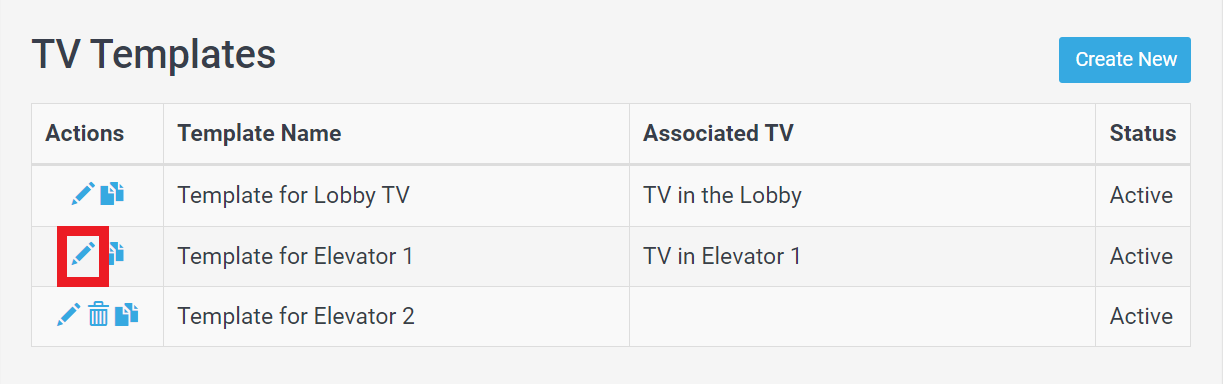
Task: Select the Associated TV column header
Action: pos(718,133)
